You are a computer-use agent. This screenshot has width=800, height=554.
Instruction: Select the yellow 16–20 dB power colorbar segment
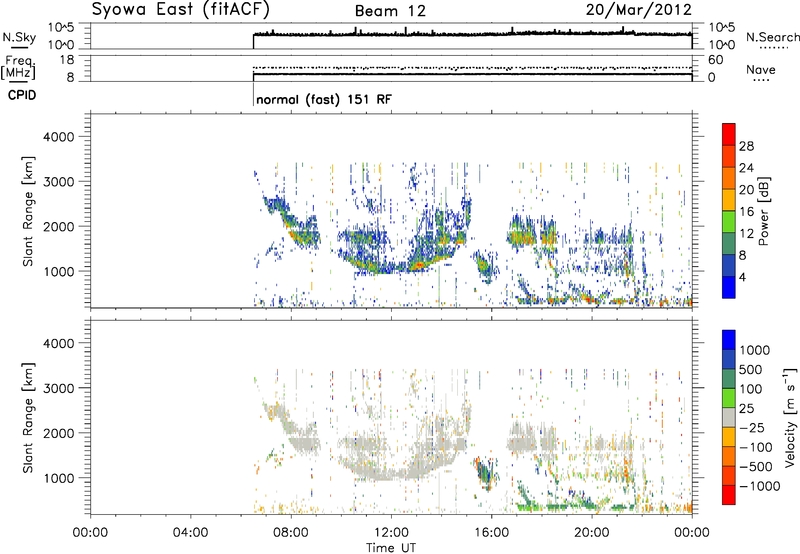pyautogui.click(x=729, y=200)
